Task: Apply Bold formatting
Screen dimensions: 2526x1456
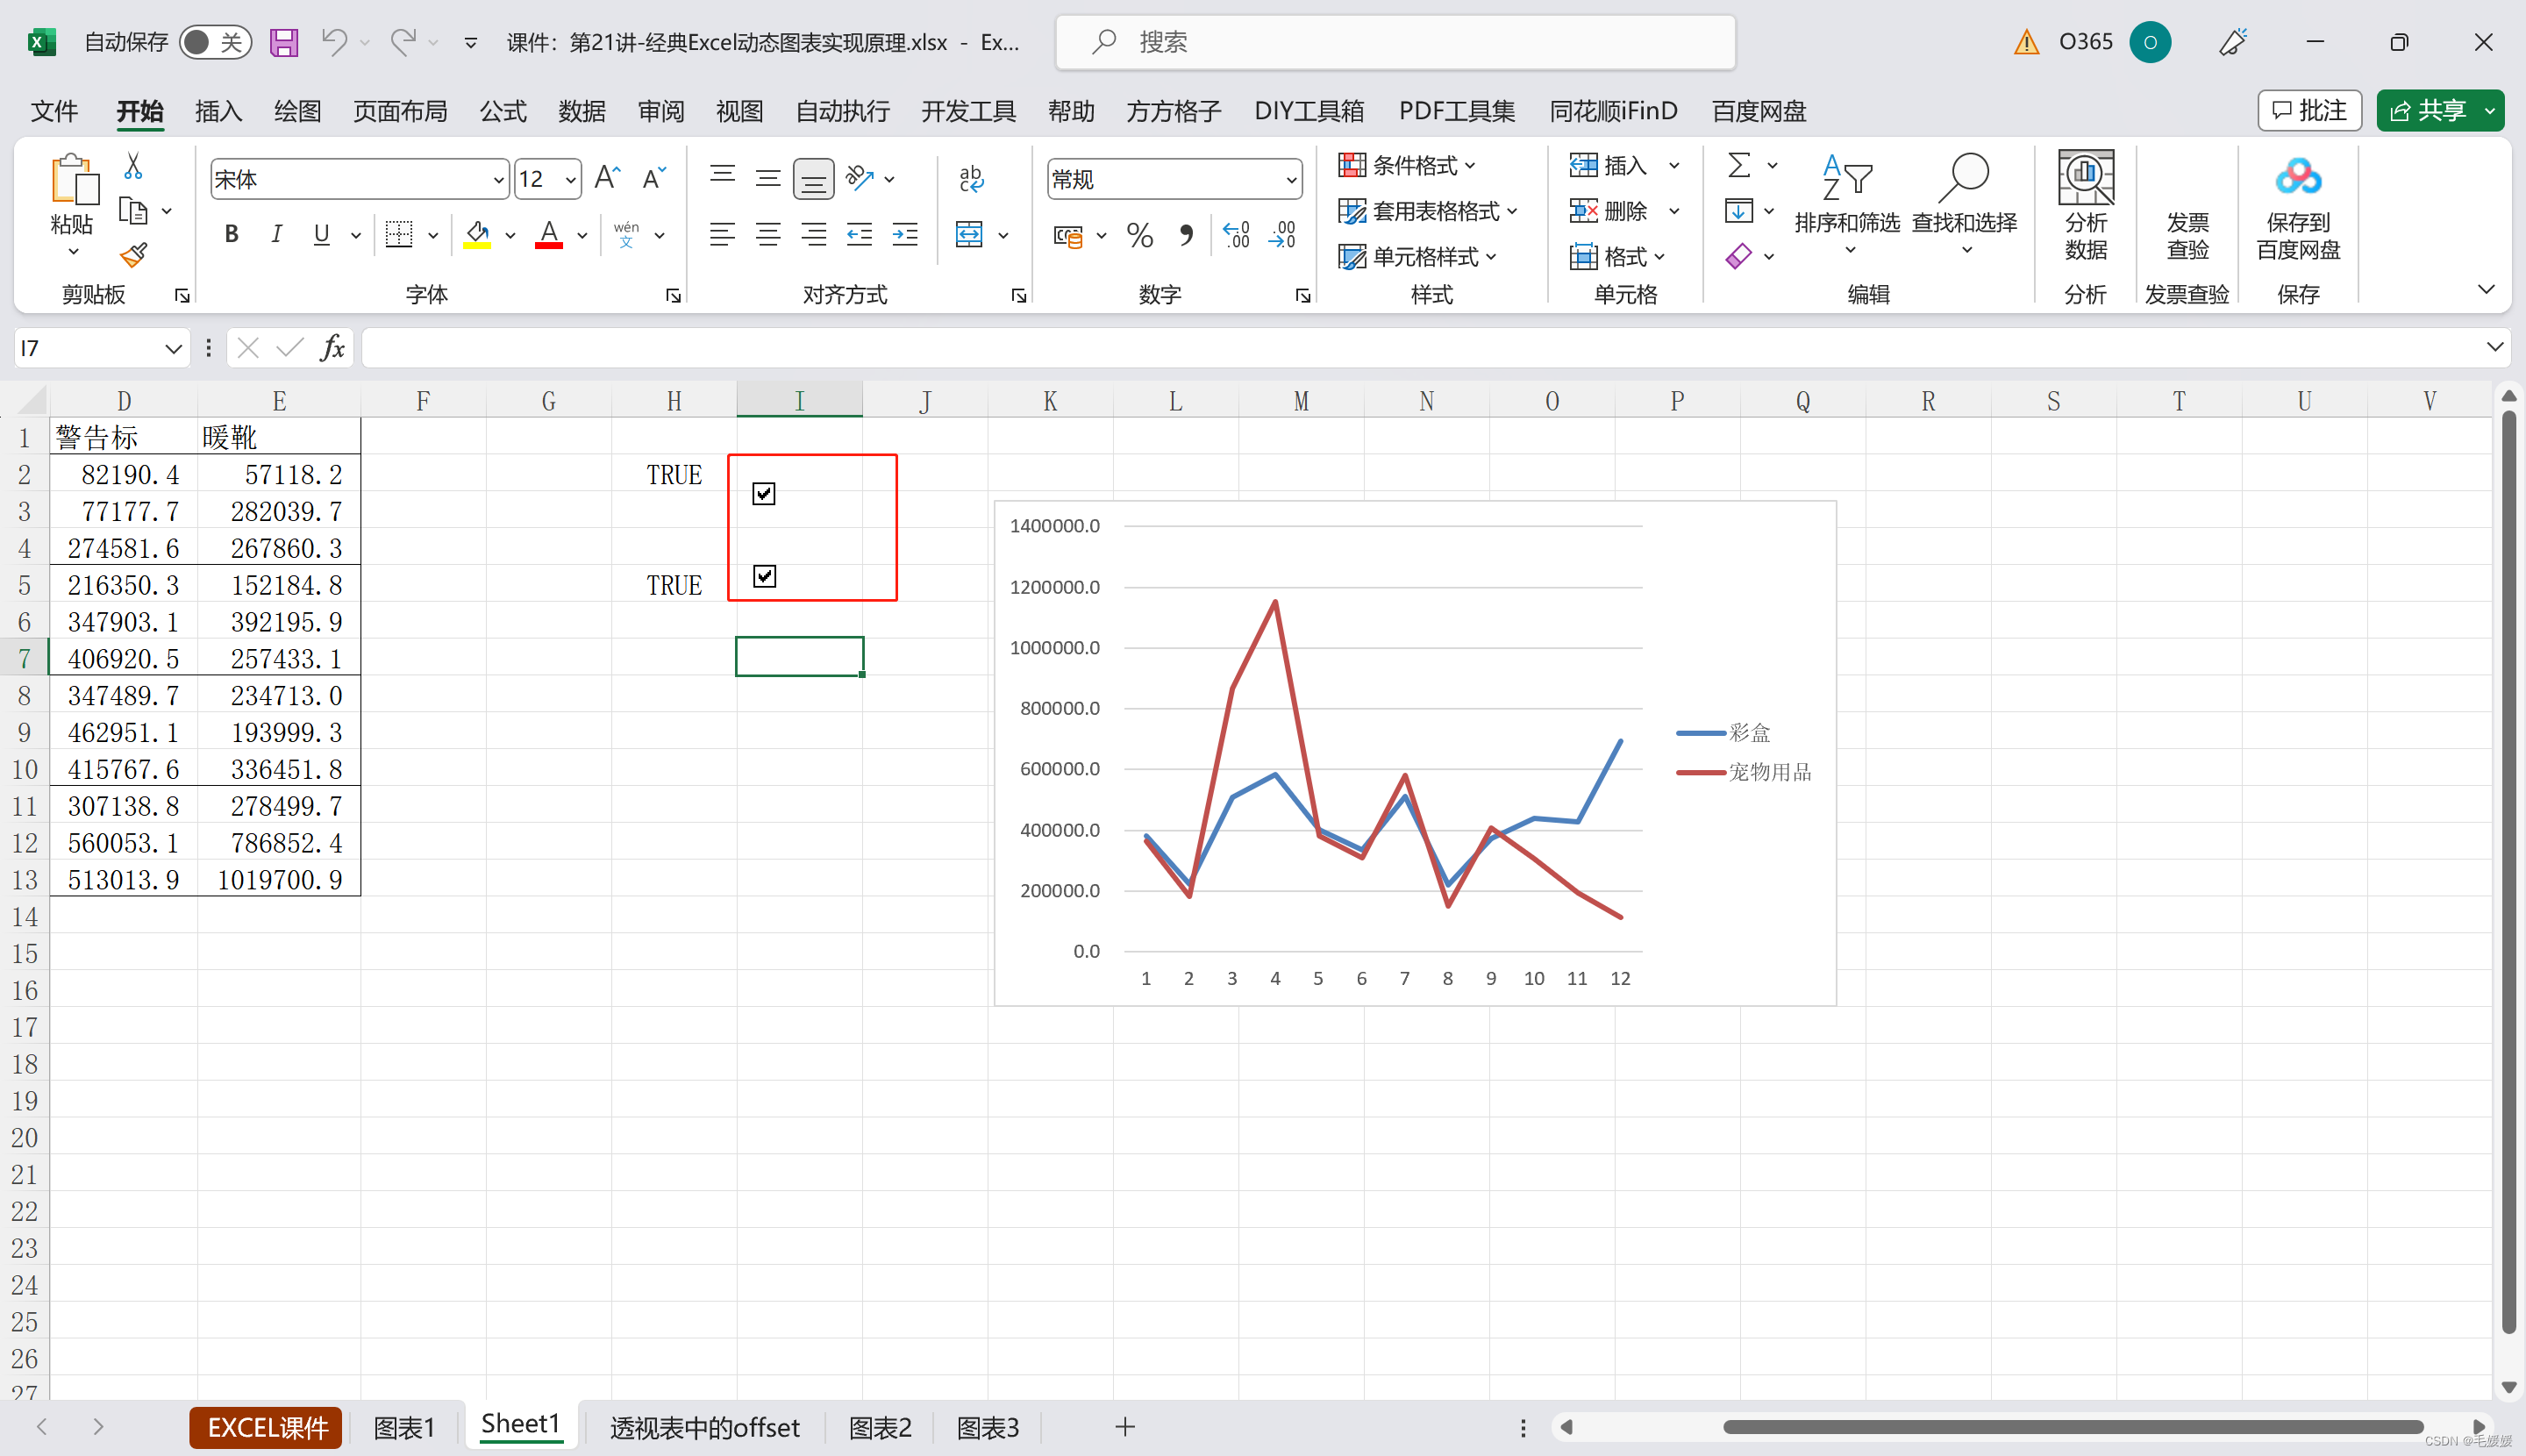Action: pyautogui.click(x=231, y=234)
